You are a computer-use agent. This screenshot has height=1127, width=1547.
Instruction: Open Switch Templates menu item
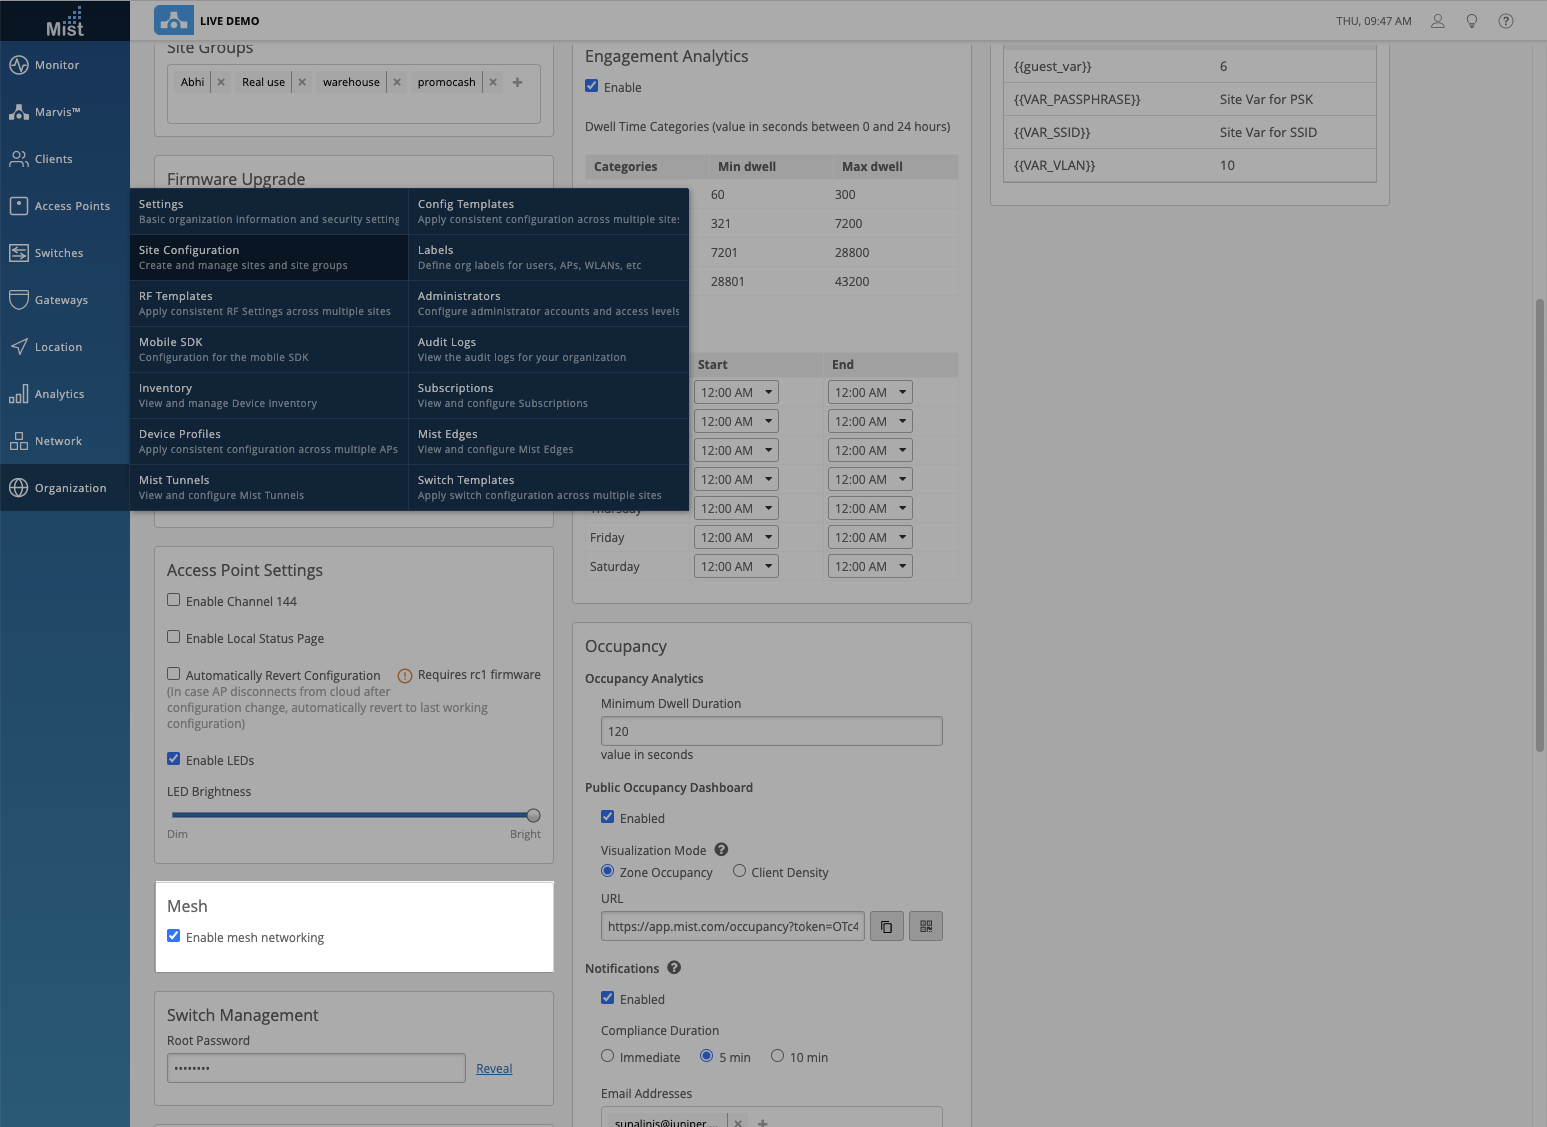click(549, 487)
